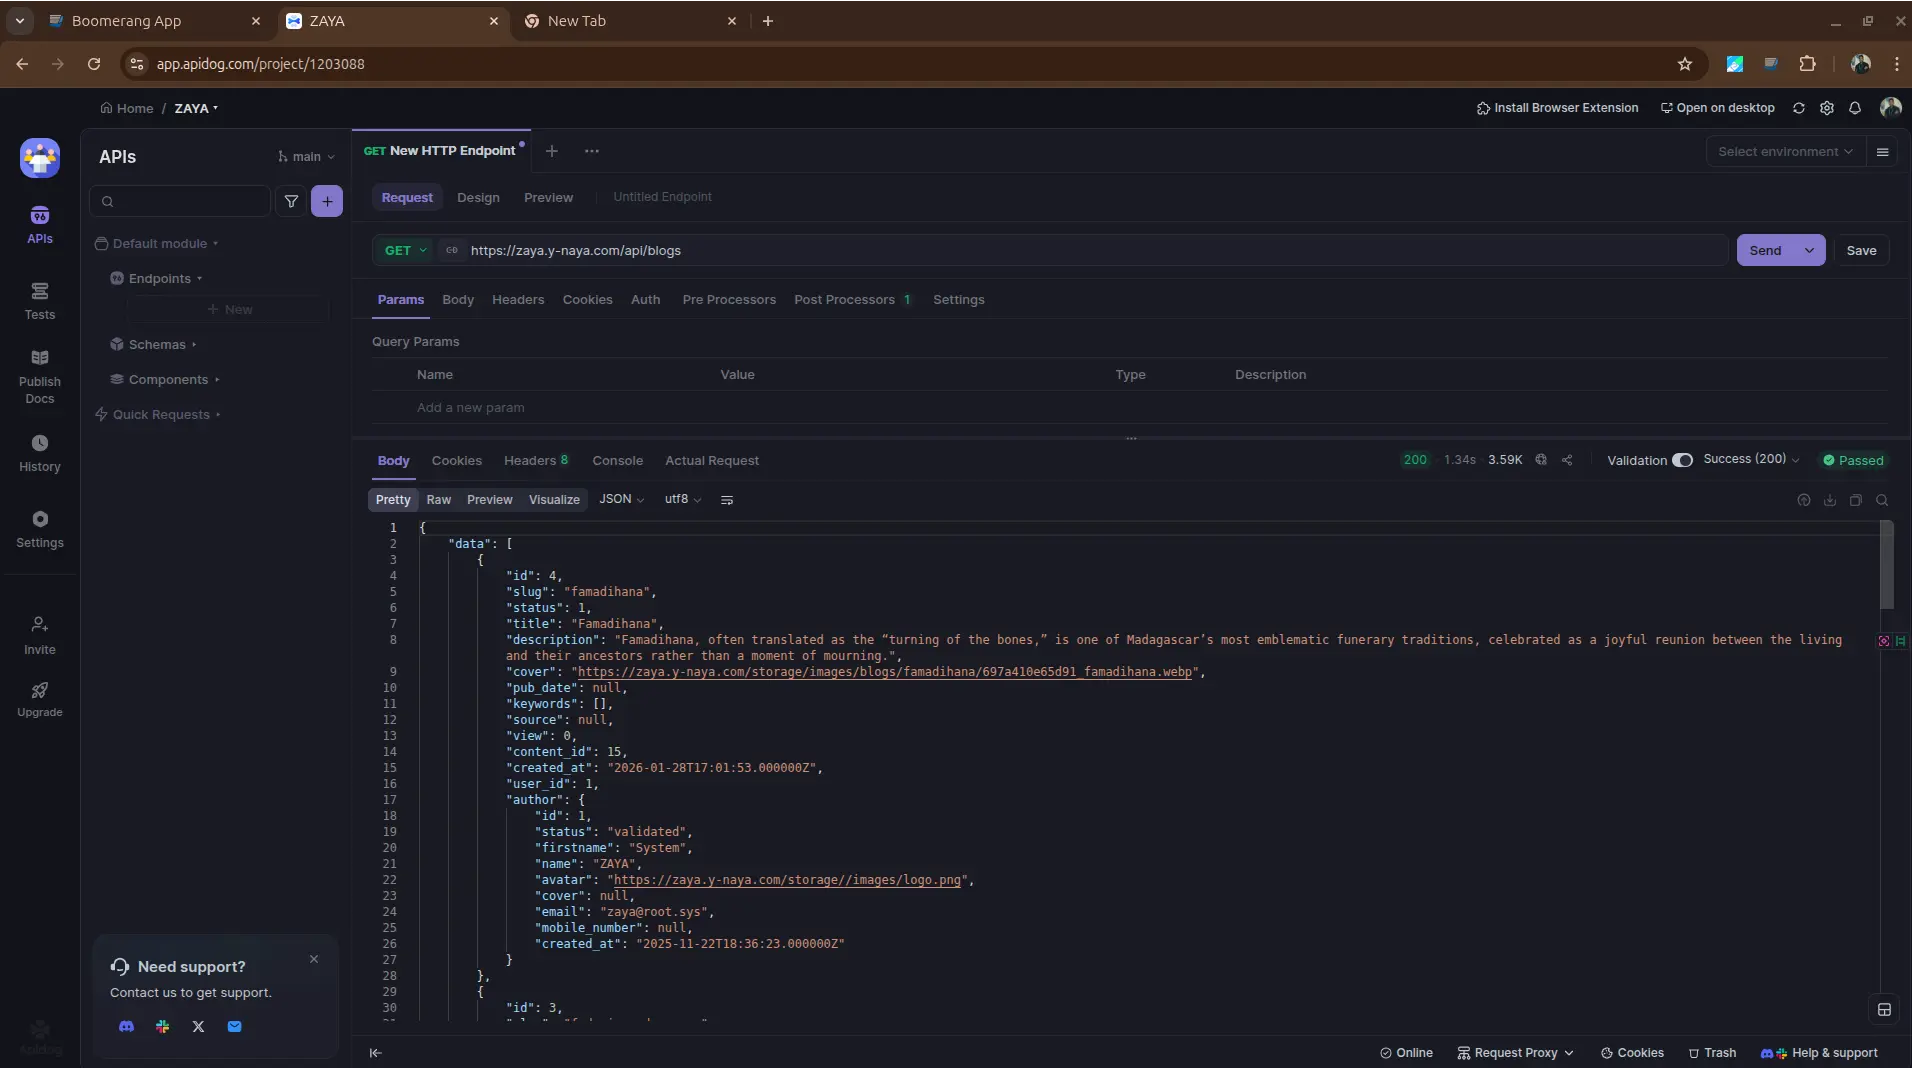Image resolution: width=1912 pixels, height=1068 pixels.
Task: Click the Send button
Action: tap(1765, 250)
